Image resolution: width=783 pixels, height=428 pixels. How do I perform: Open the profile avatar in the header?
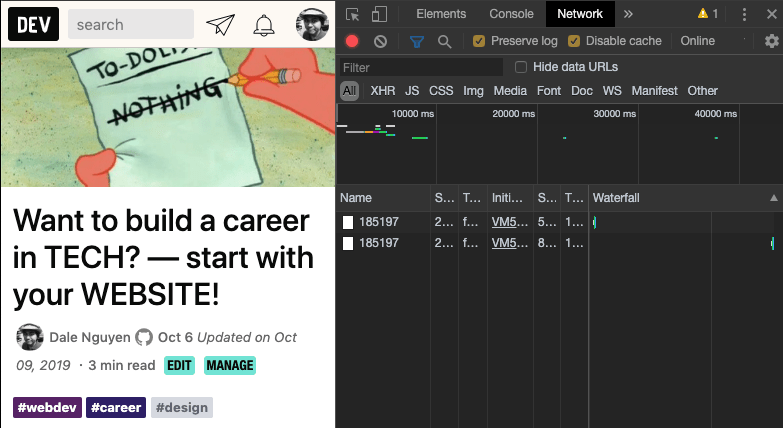[312, 24]
